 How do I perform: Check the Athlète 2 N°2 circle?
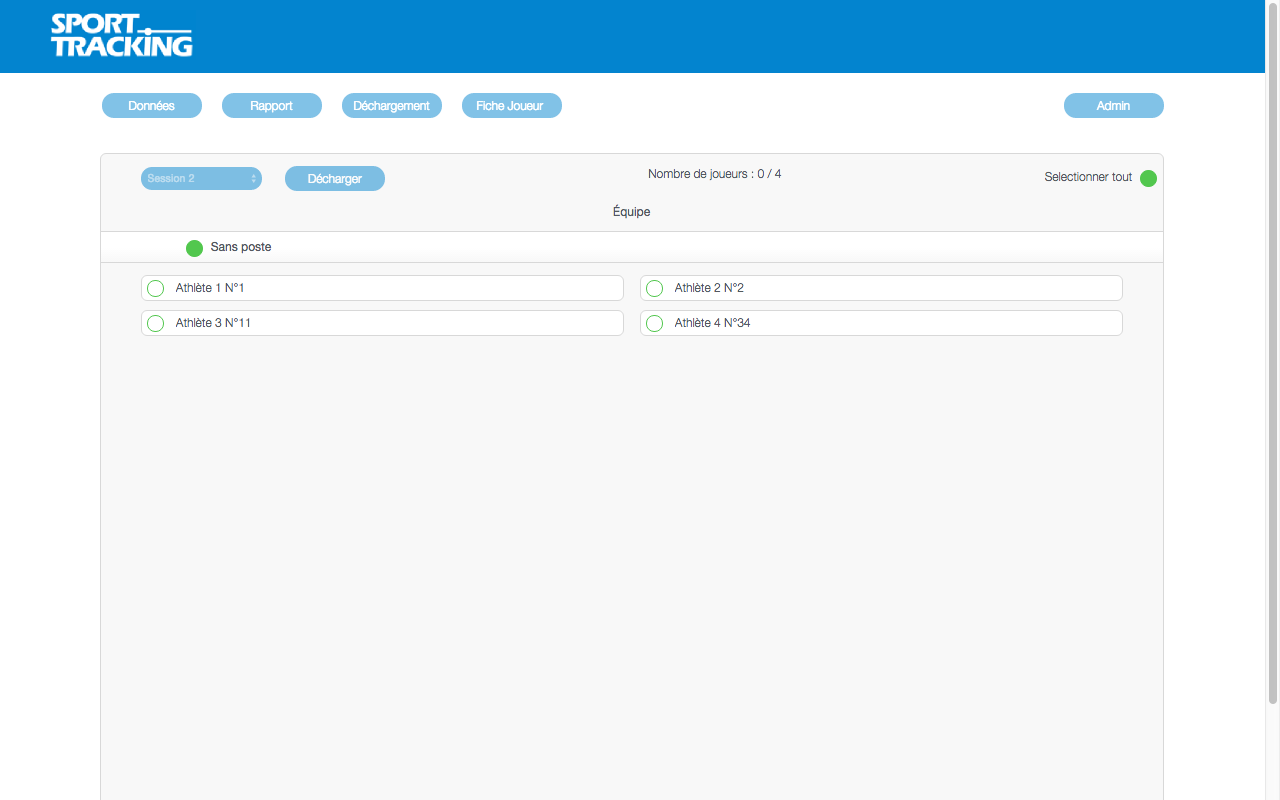(654, 289)
